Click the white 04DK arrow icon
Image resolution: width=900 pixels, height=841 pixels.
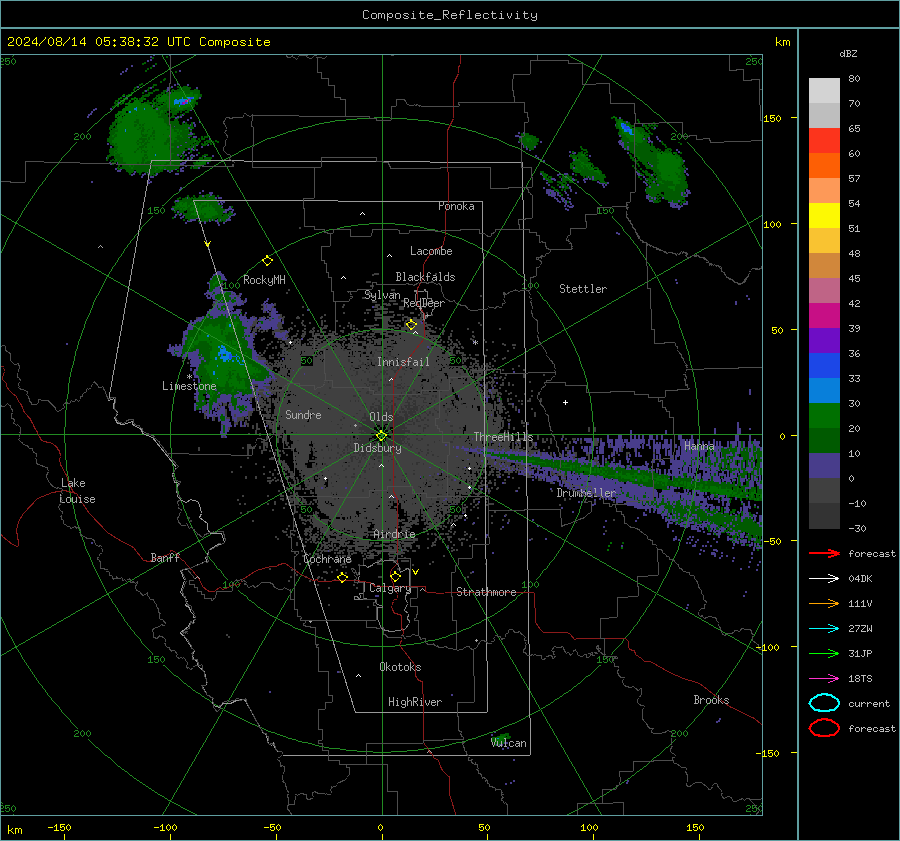[x=824, y=579]
